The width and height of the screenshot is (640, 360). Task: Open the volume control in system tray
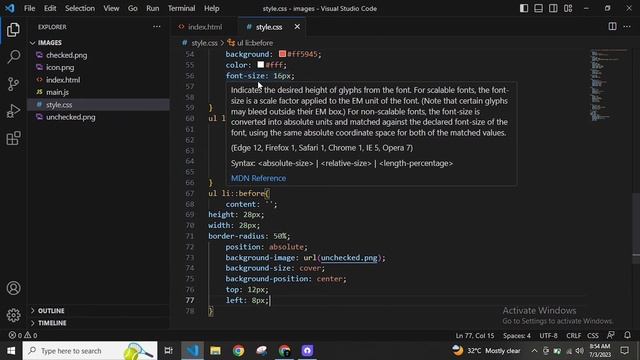580,351
